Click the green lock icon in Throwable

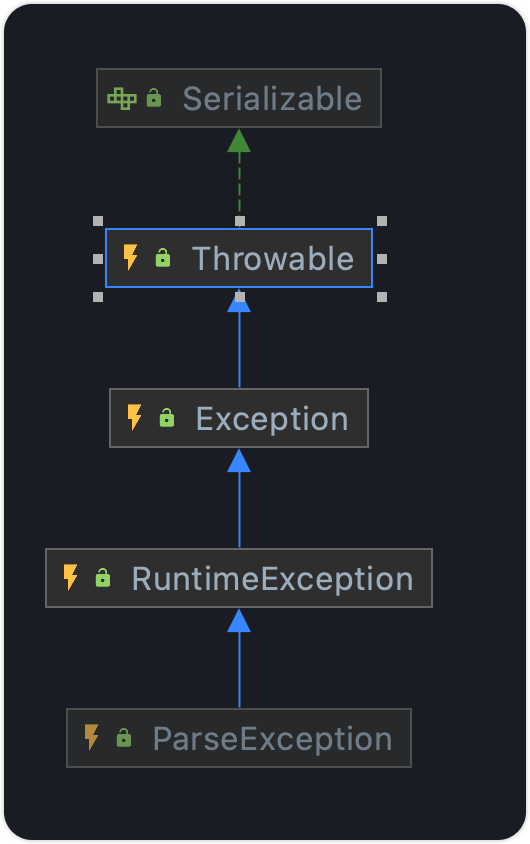click(163, 258)
